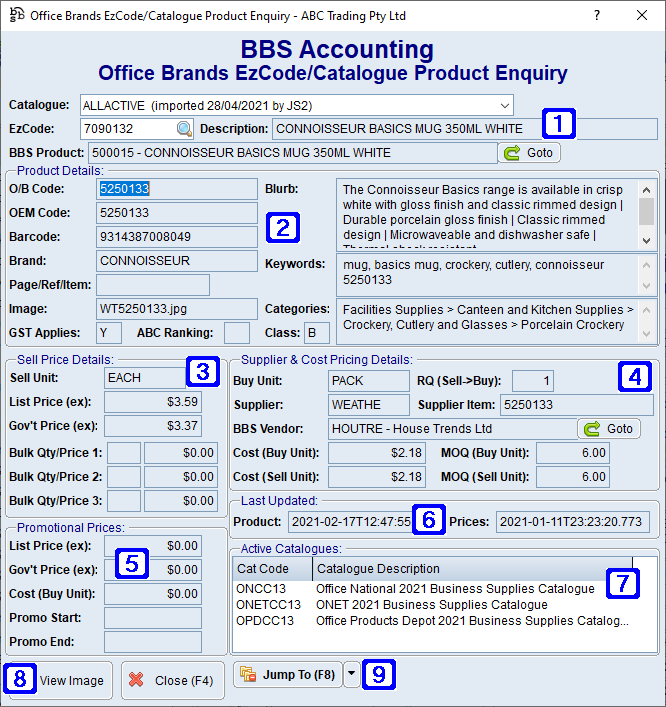This screenshot has width=666, height=707.
Task: Click the OEM Code field
Action: (176, 213)
